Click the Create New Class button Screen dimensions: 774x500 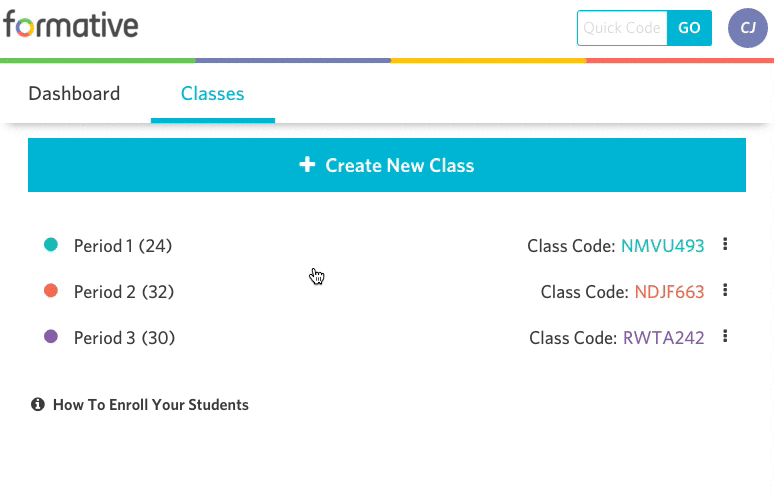tap(387, 165)
